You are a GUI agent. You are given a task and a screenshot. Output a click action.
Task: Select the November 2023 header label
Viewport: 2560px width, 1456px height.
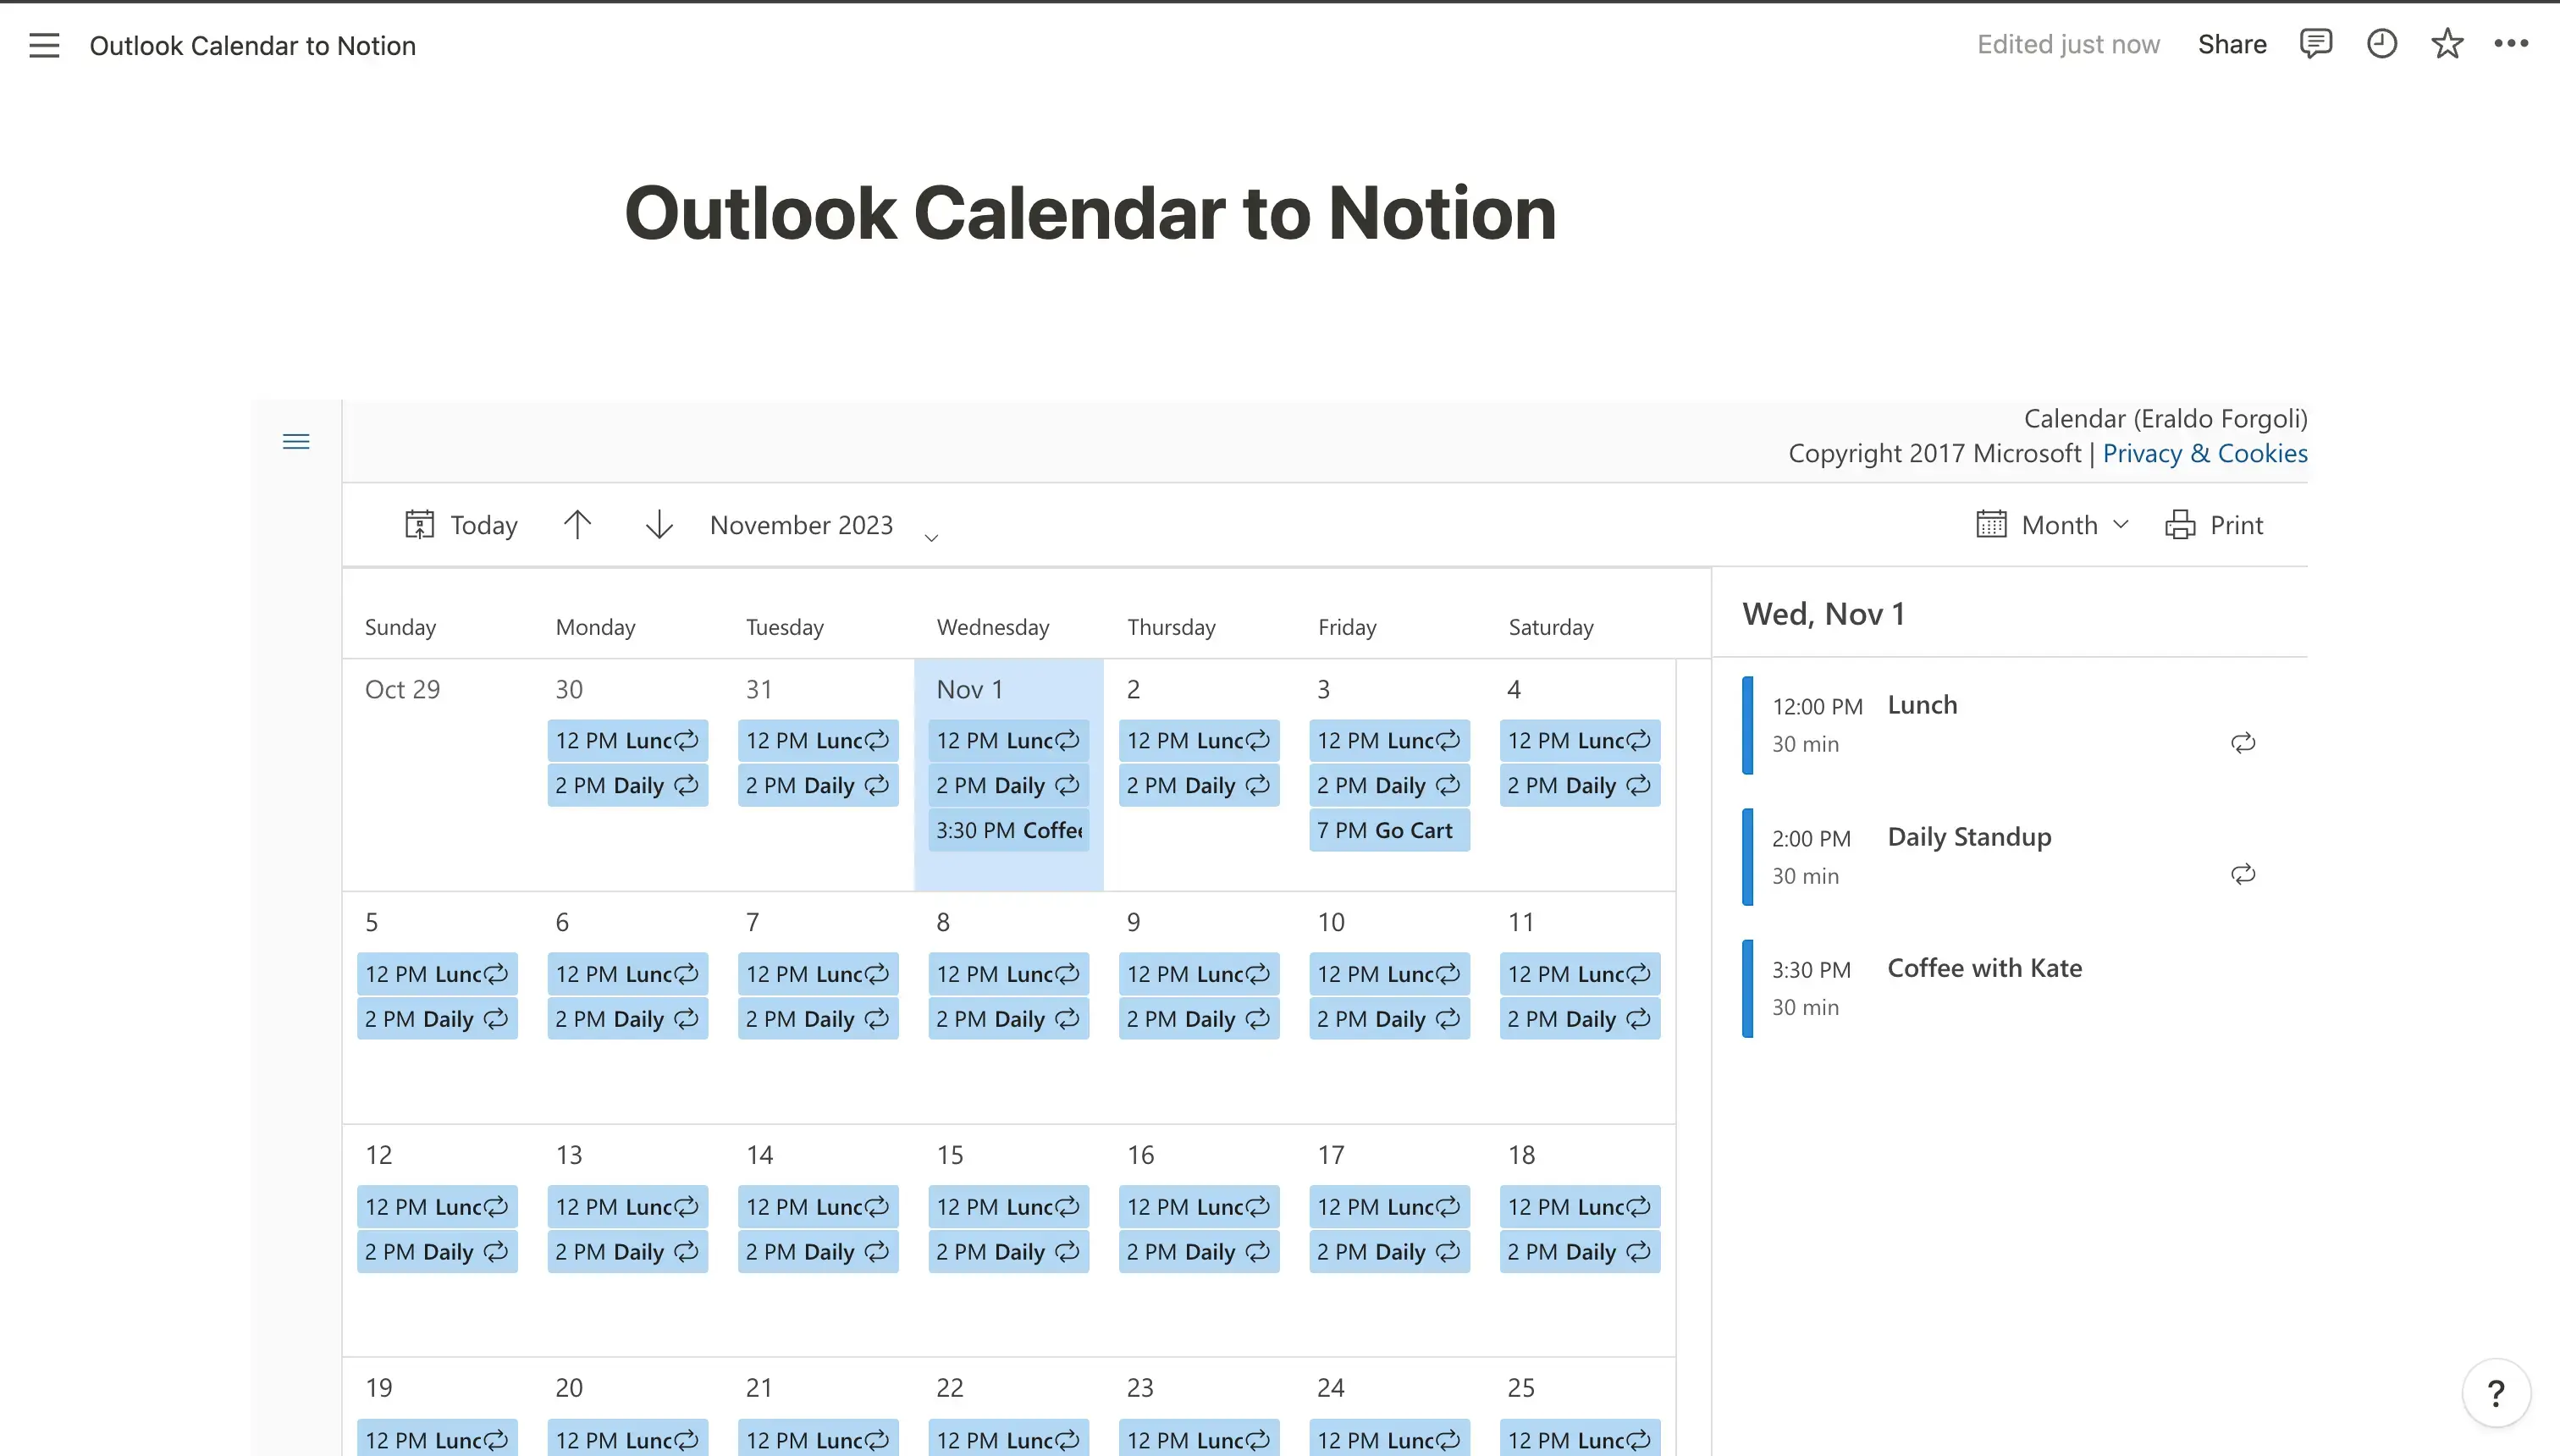(x=800, y=522)
